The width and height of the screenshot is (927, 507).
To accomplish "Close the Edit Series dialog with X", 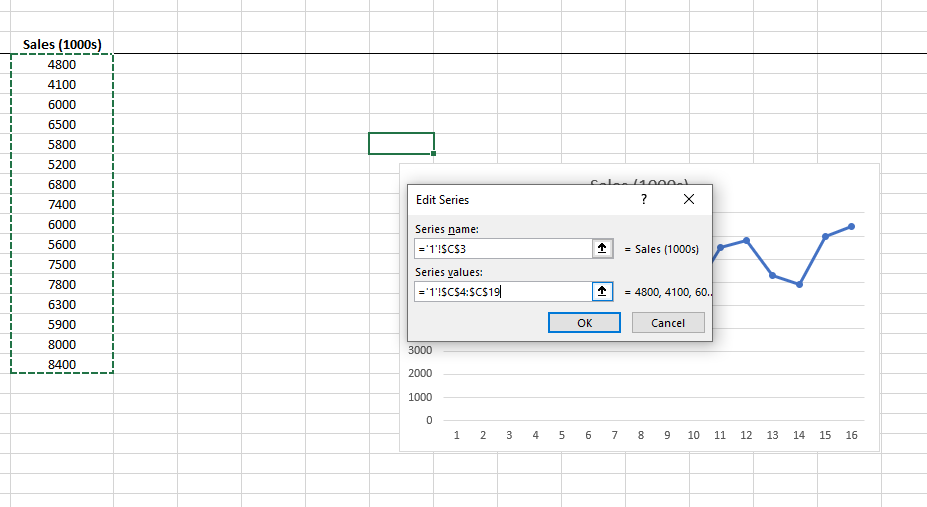I will 688,200.
